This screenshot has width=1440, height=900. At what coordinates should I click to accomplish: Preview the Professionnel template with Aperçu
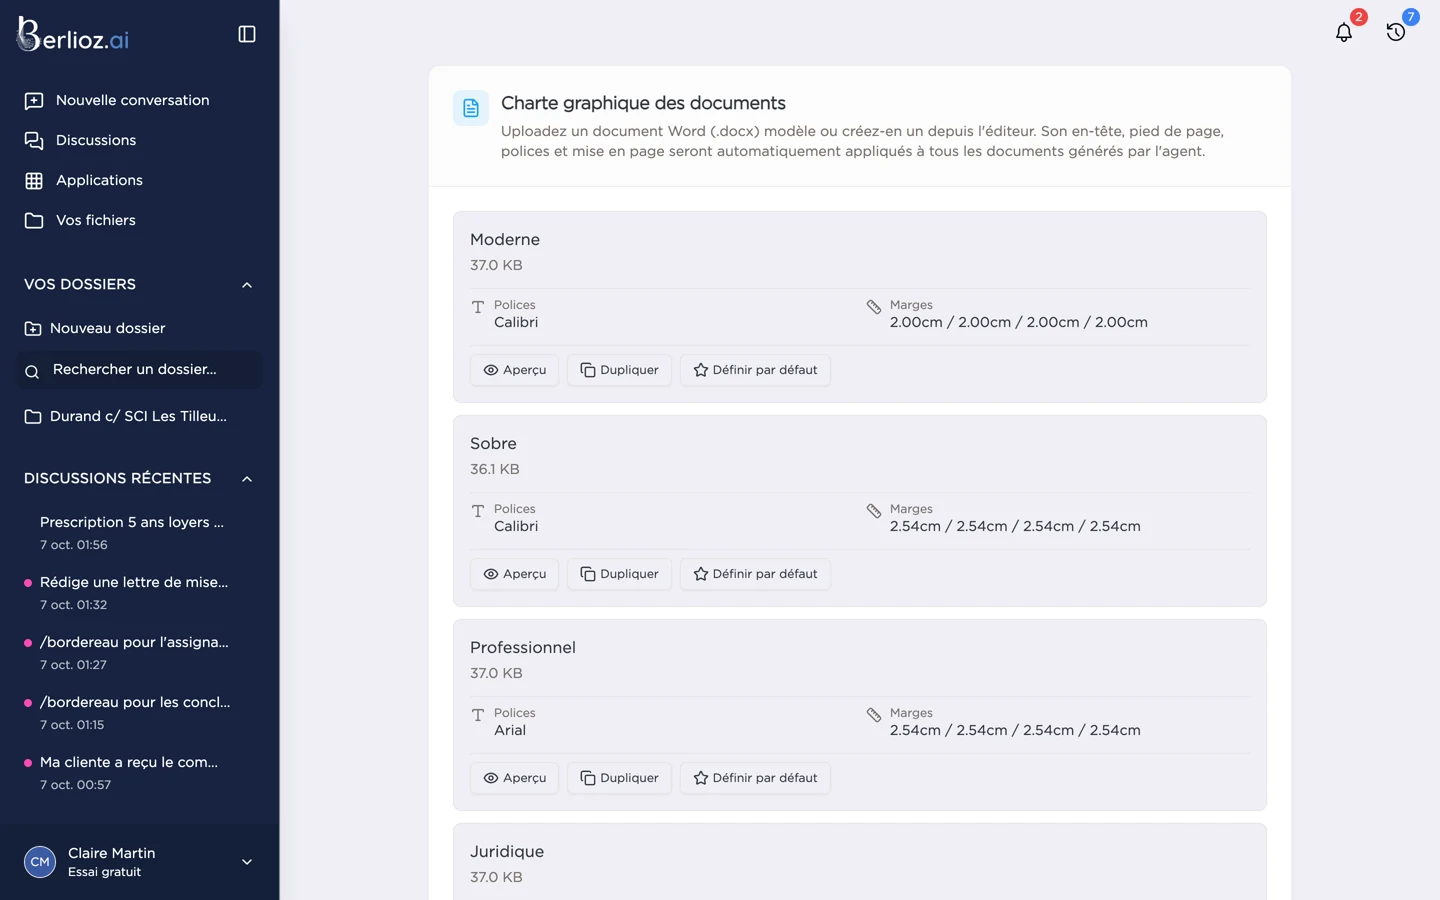515,778
